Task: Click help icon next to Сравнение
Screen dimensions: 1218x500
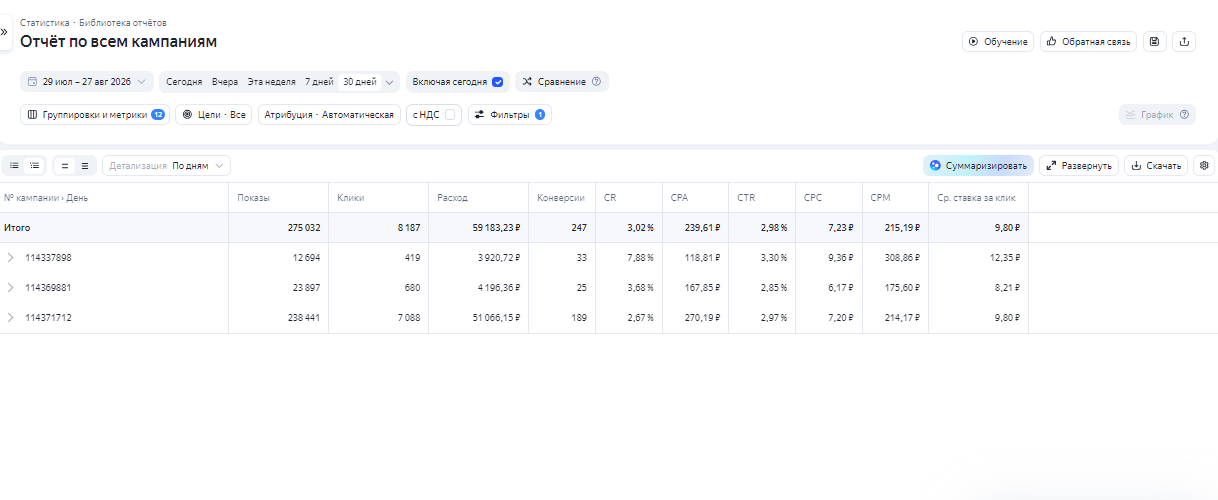Action: click(597, 82)
